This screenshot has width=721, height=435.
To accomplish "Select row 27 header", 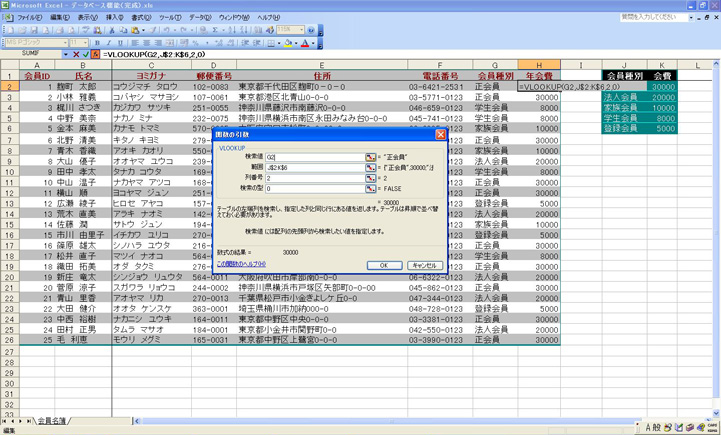I will coord(10,352).
